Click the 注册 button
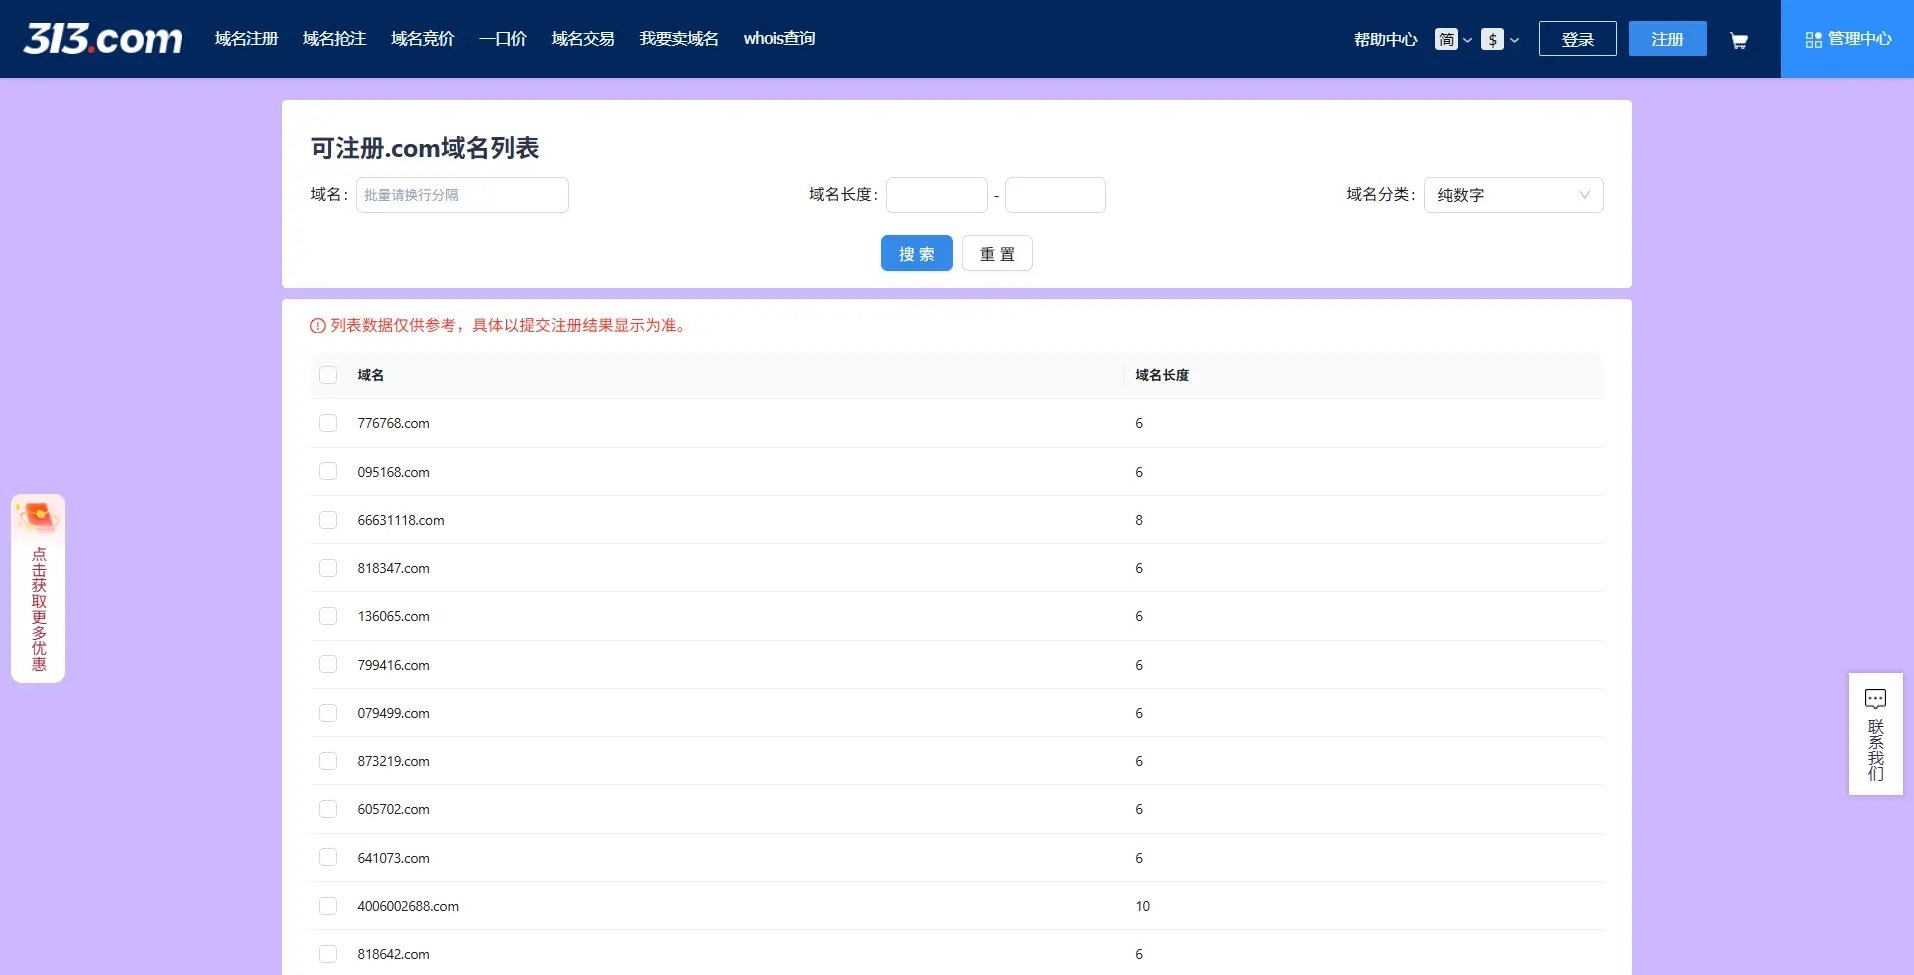The width and height of the screenshot is (1914, 975). [x=1667, y=39]
